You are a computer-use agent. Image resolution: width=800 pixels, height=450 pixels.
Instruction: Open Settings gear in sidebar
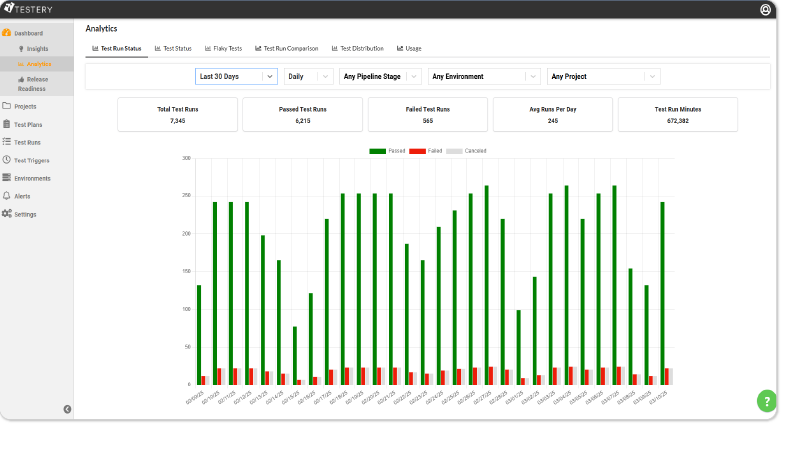(25, 214)
